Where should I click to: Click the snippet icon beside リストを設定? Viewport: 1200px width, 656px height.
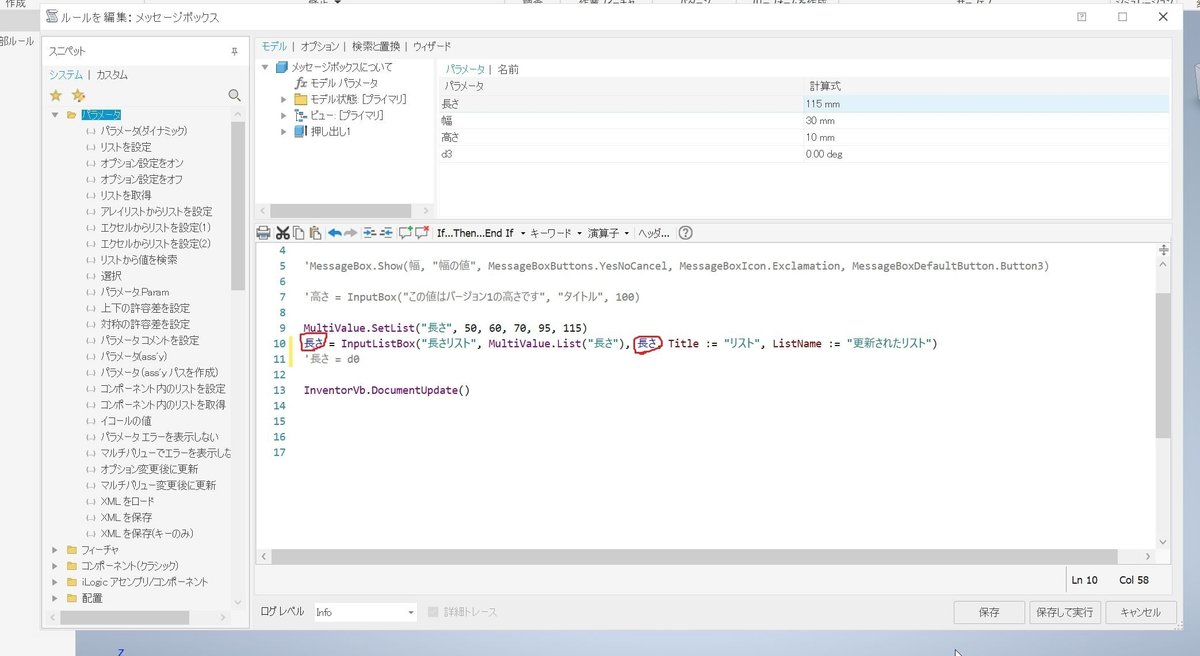[91, 147]
